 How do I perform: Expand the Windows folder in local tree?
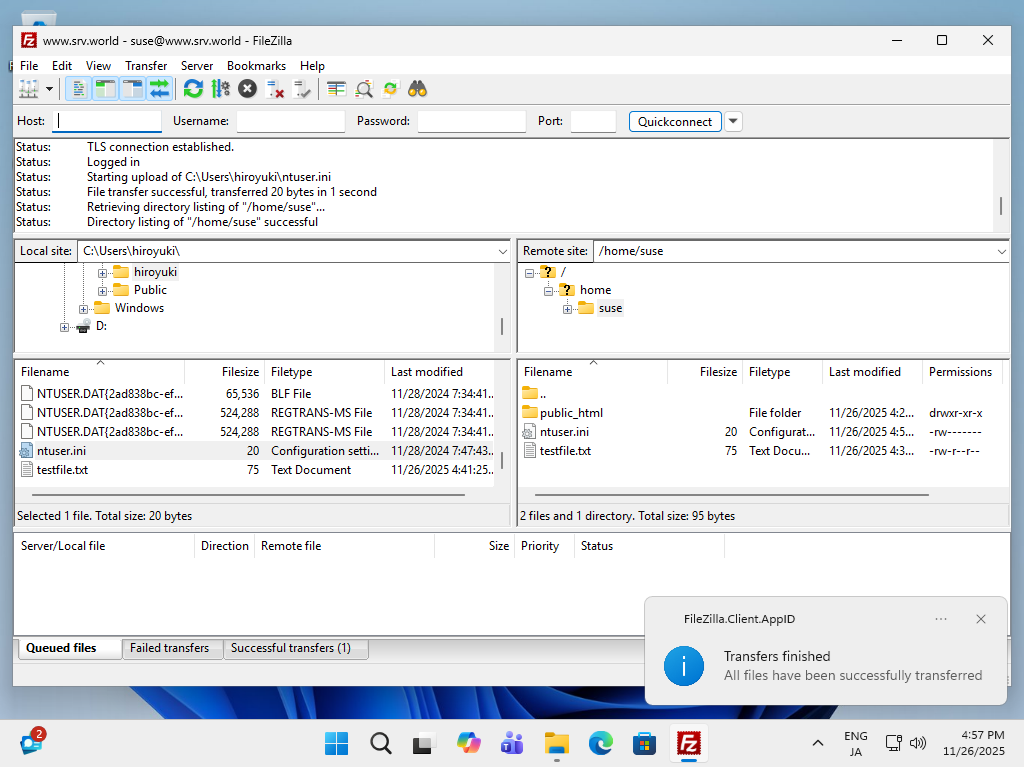(x=84, y=308)
